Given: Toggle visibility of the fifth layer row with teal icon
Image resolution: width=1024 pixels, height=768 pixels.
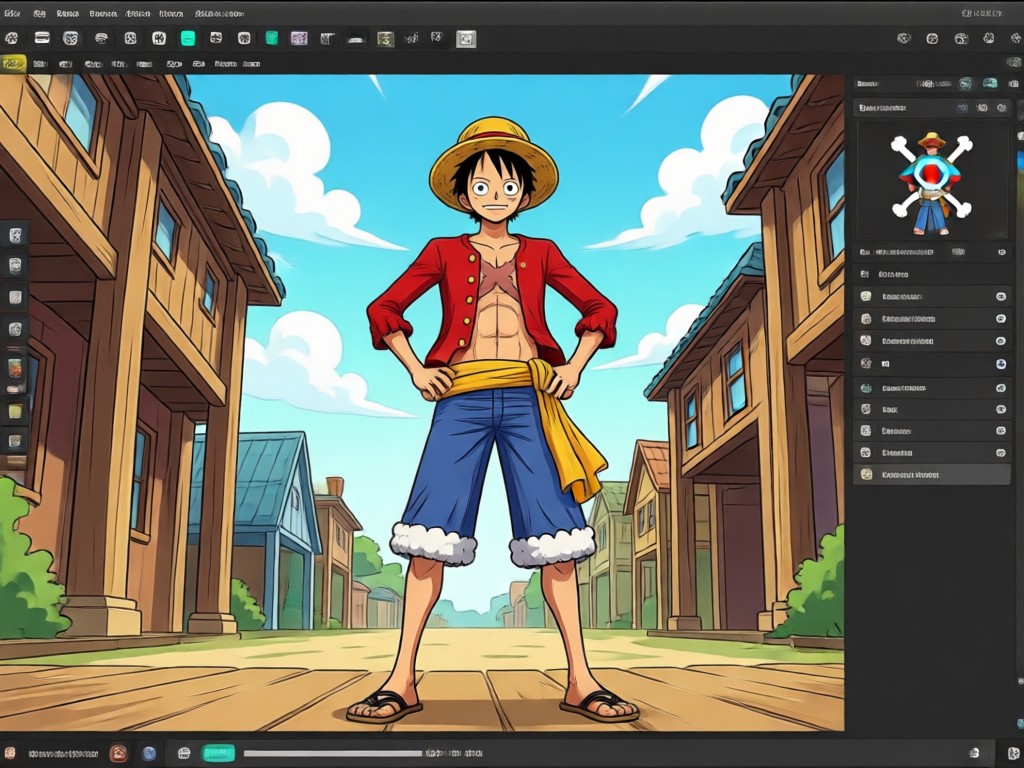Looking at the screenshot, I should [1000, 388].
